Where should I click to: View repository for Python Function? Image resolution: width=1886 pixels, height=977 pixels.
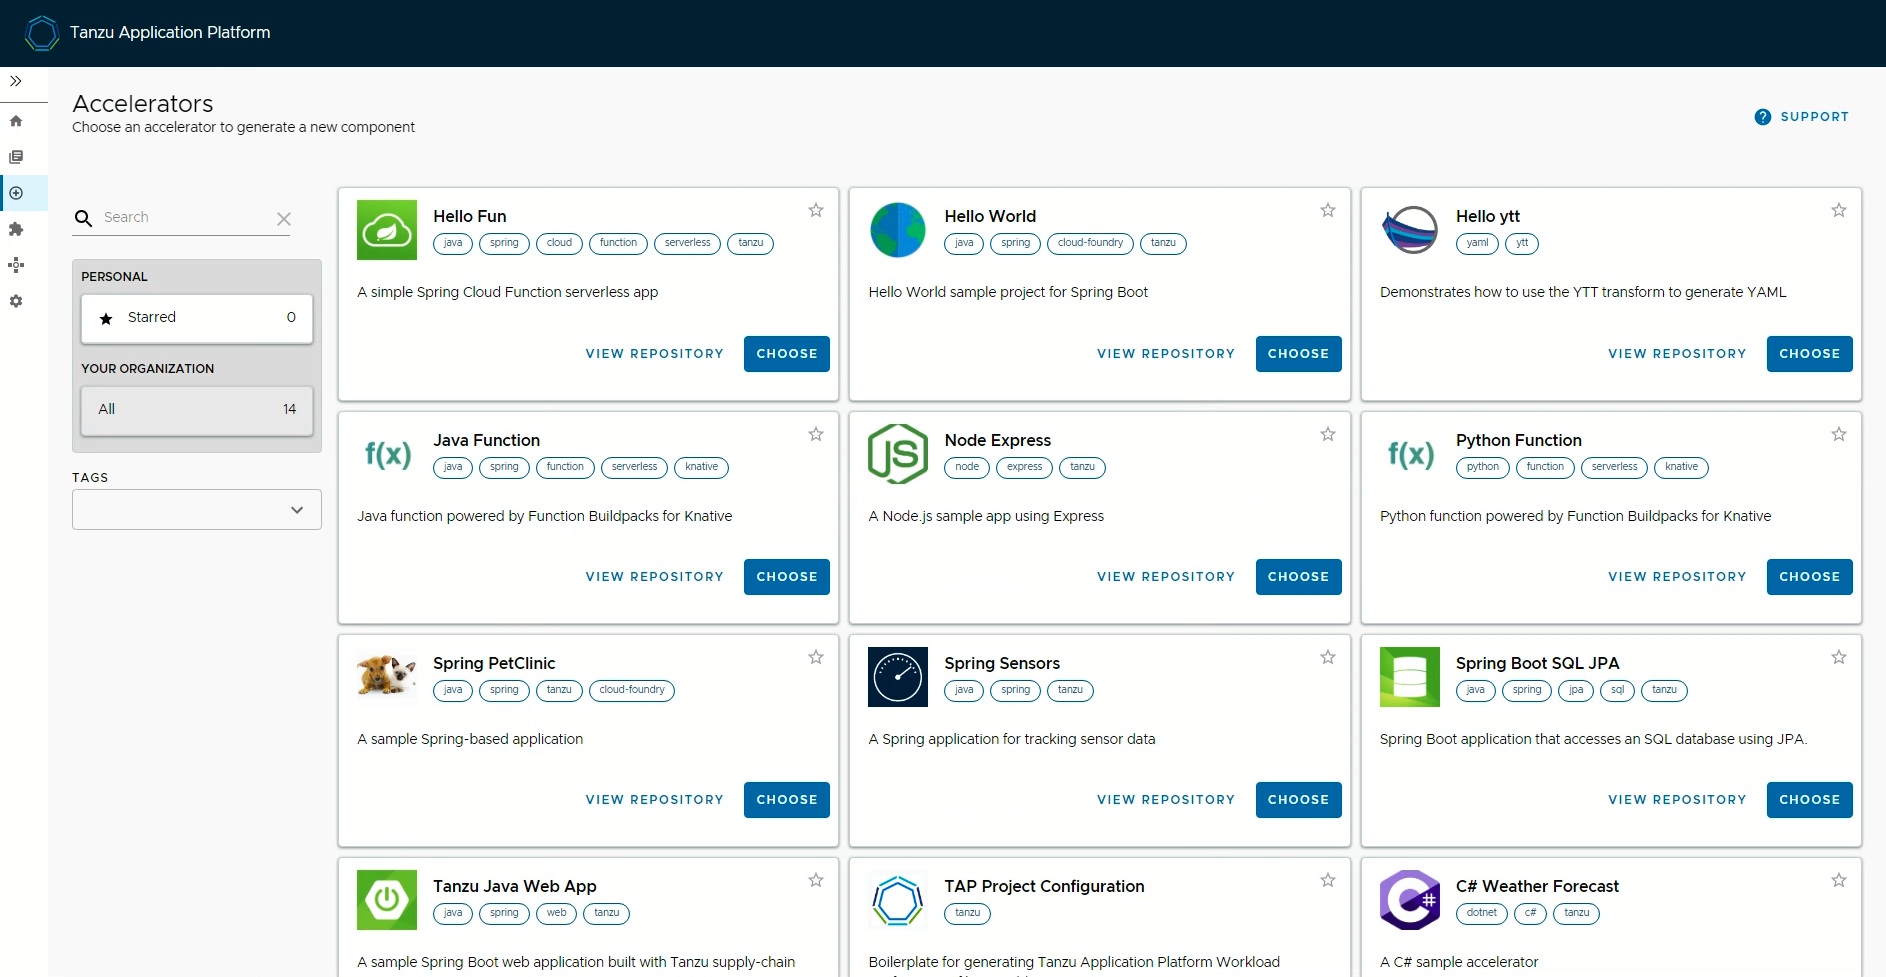1677,577
